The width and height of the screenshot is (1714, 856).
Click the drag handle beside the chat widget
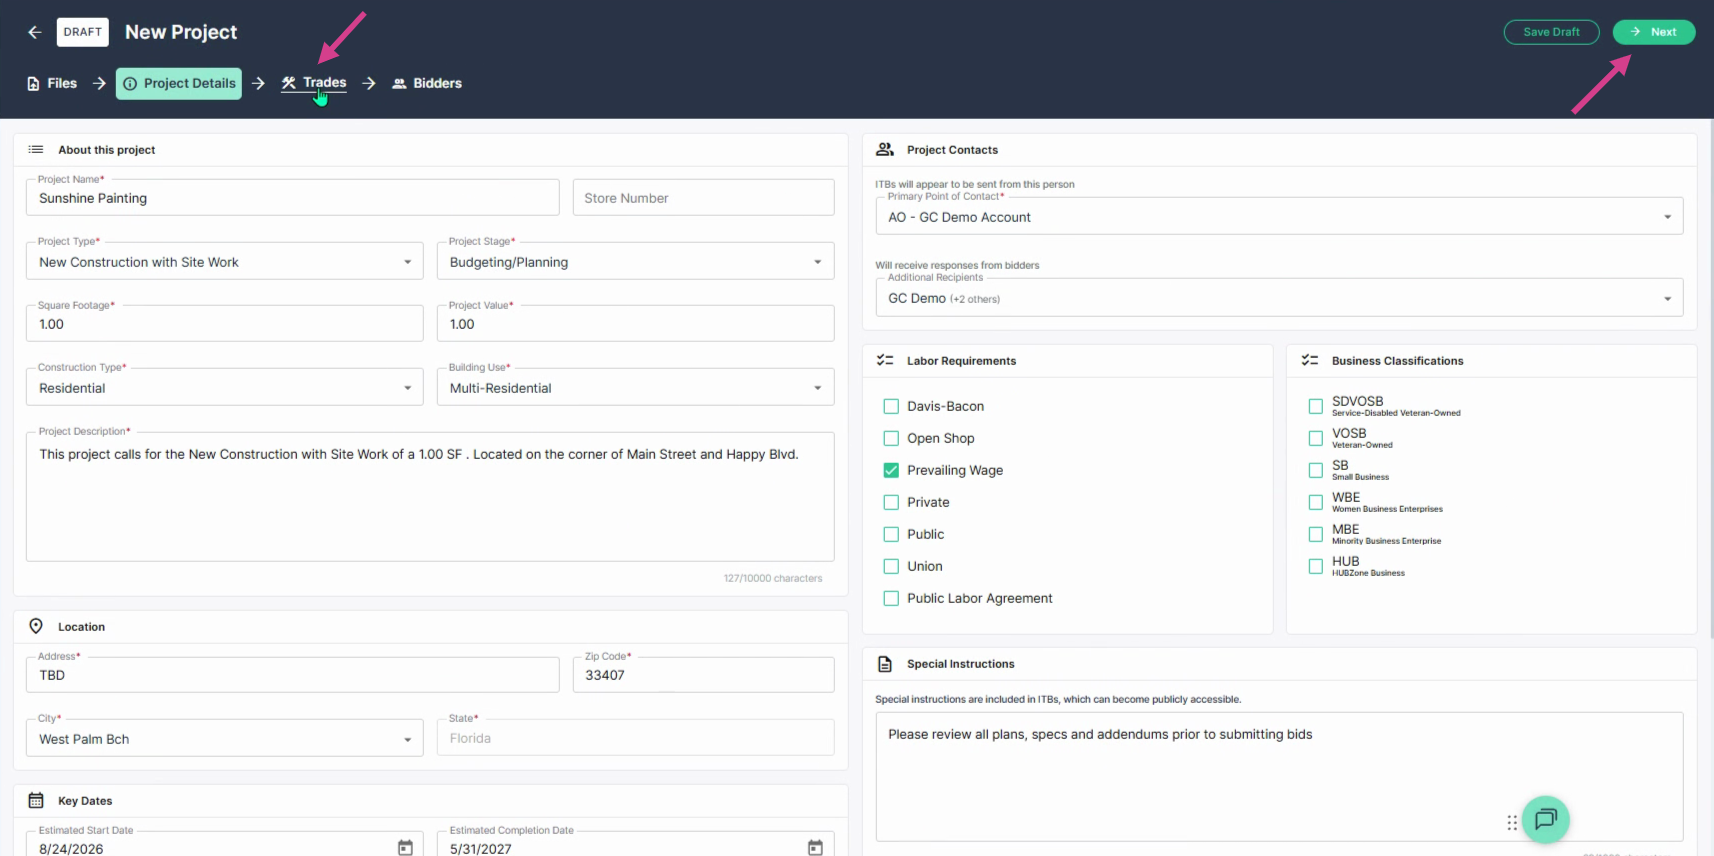pyautogui.click(x=1512, y=823)
